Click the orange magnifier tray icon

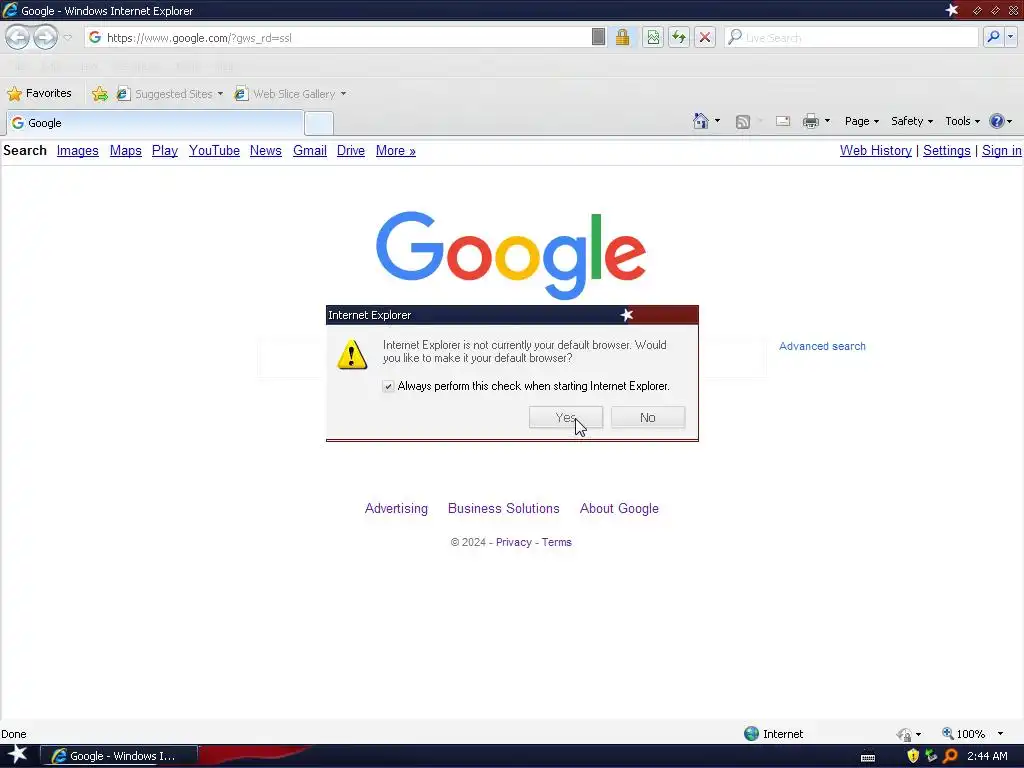(950, 756)
